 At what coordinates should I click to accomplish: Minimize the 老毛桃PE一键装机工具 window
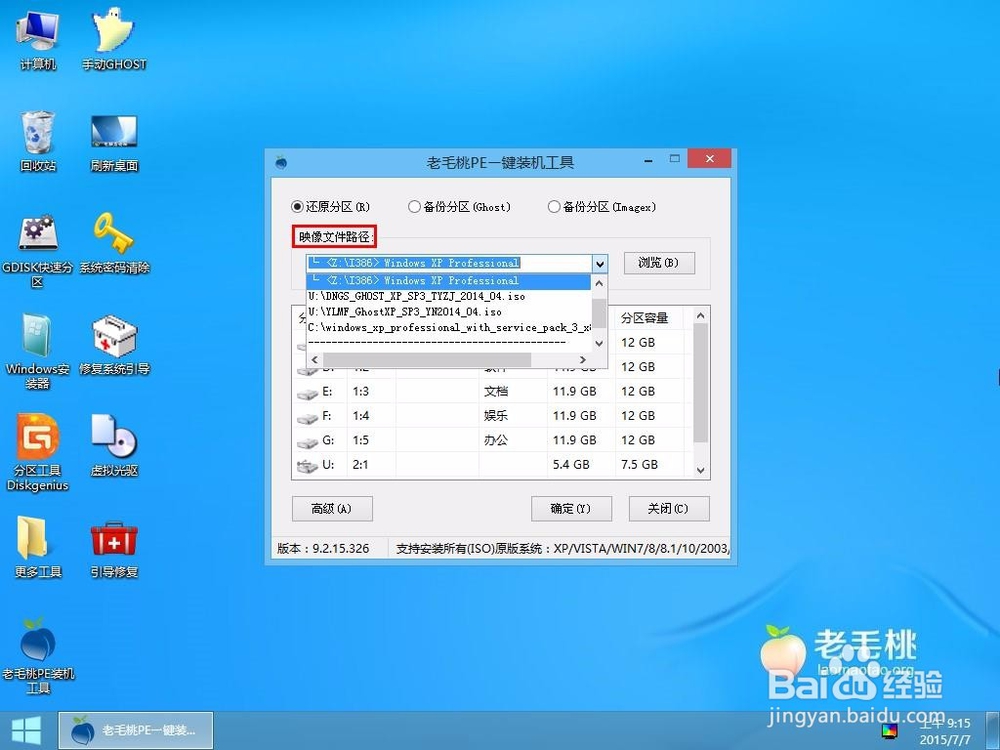click(648, 160)
